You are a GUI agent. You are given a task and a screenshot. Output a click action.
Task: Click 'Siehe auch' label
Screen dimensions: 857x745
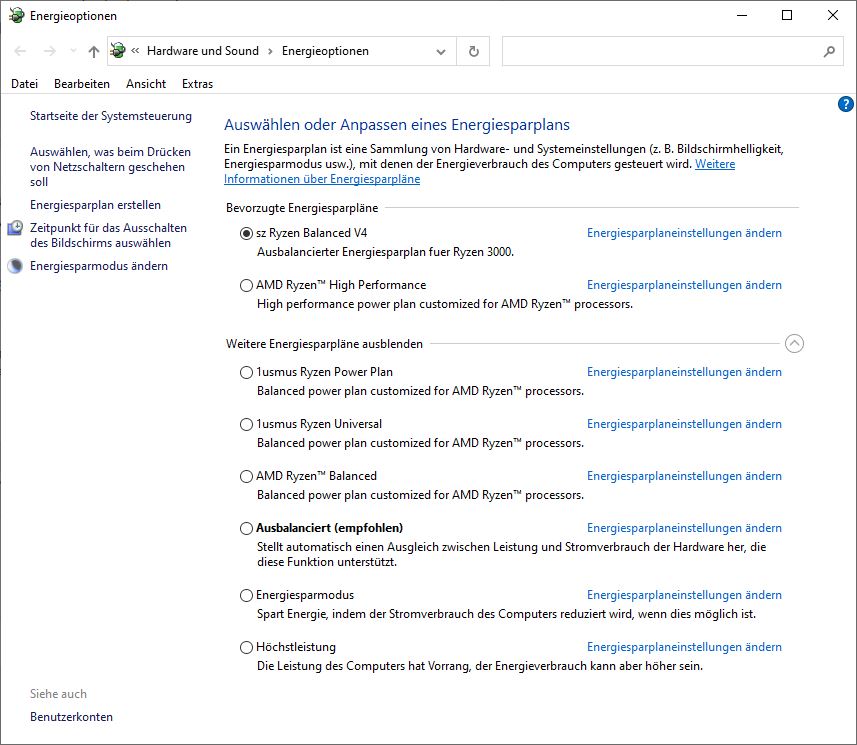pyautogui.click(x=58, y=694)
